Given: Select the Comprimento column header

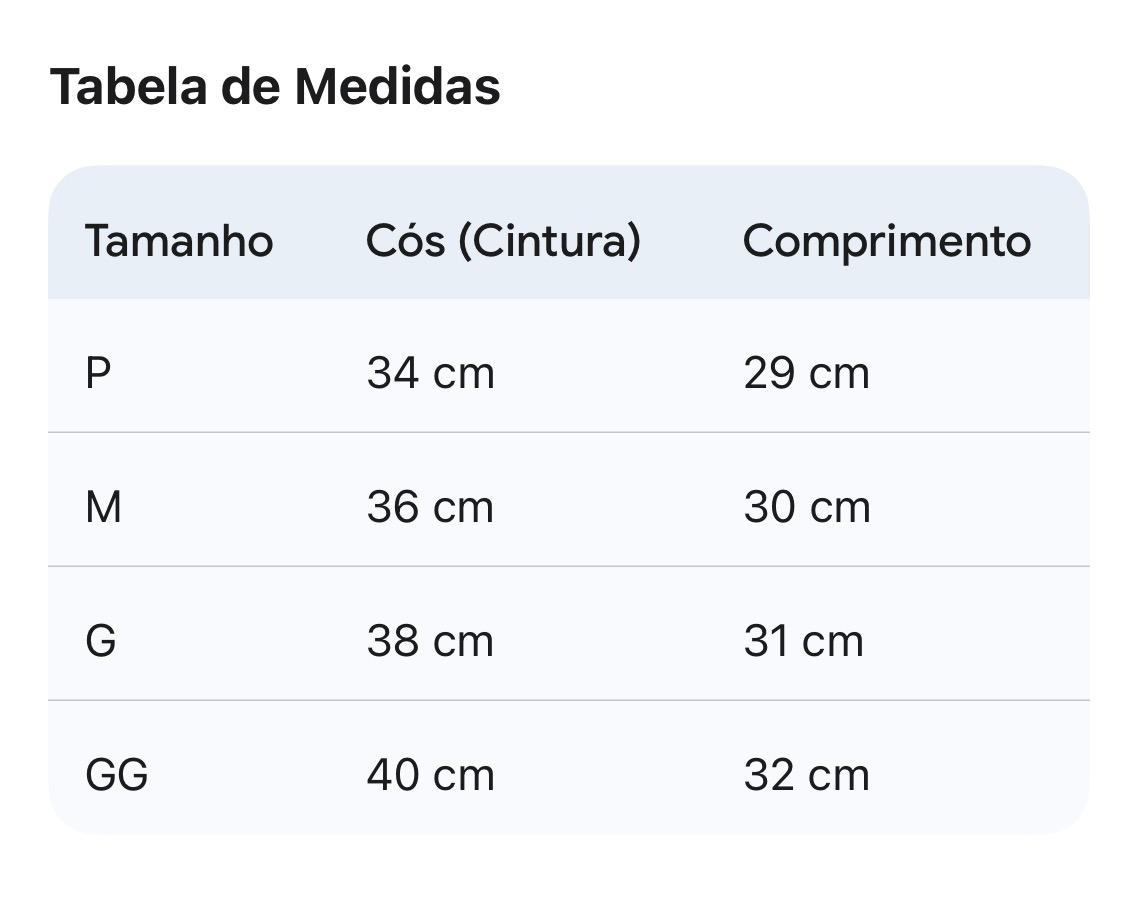Looking at the screenshot, I should coord(886,241).
